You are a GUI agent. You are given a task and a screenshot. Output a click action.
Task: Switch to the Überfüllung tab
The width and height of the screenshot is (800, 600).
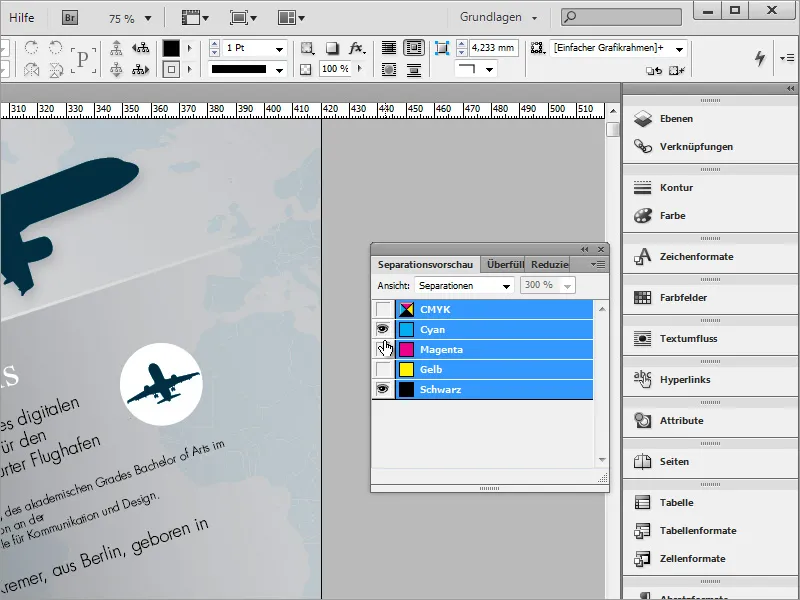click(505, 265)
